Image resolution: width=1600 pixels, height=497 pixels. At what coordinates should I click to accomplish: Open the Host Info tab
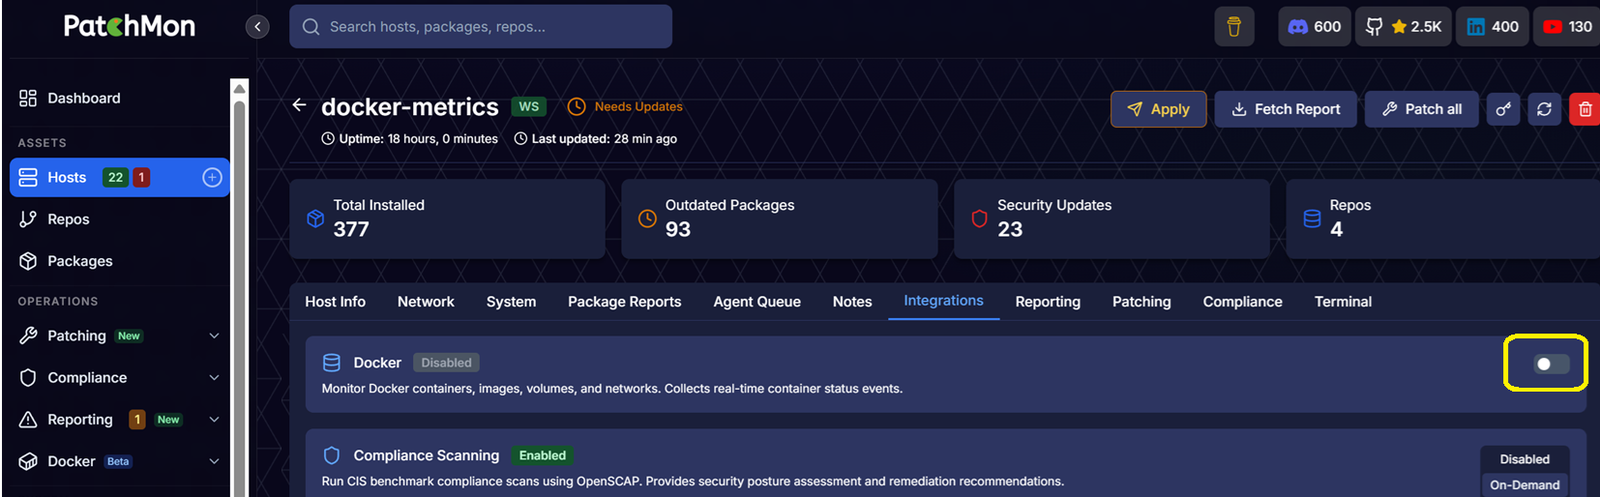click(x=335, y=302)
